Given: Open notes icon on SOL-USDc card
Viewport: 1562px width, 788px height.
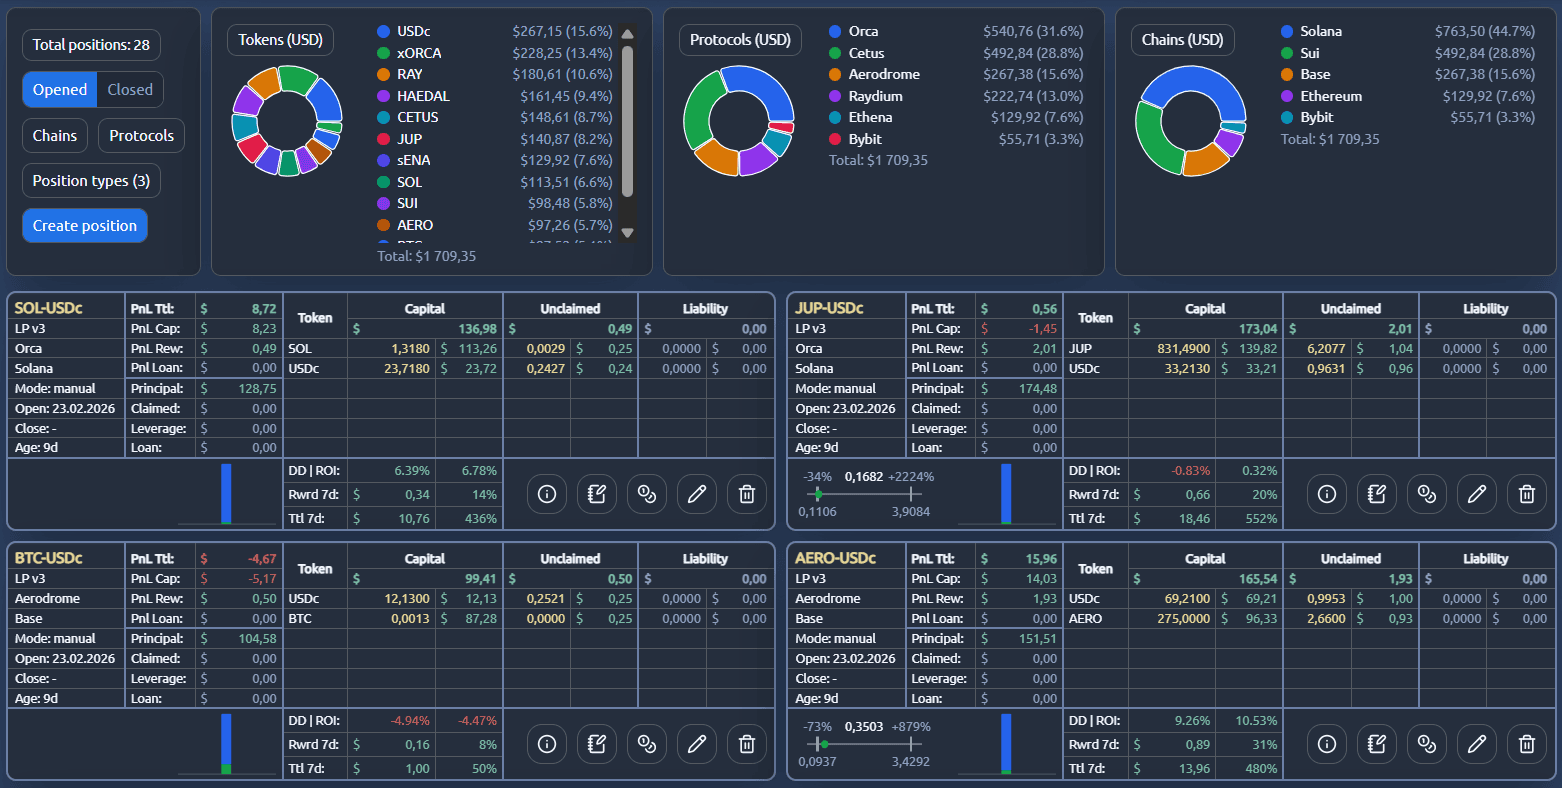Looking at the screenshot, I should (x=597, y=494).
